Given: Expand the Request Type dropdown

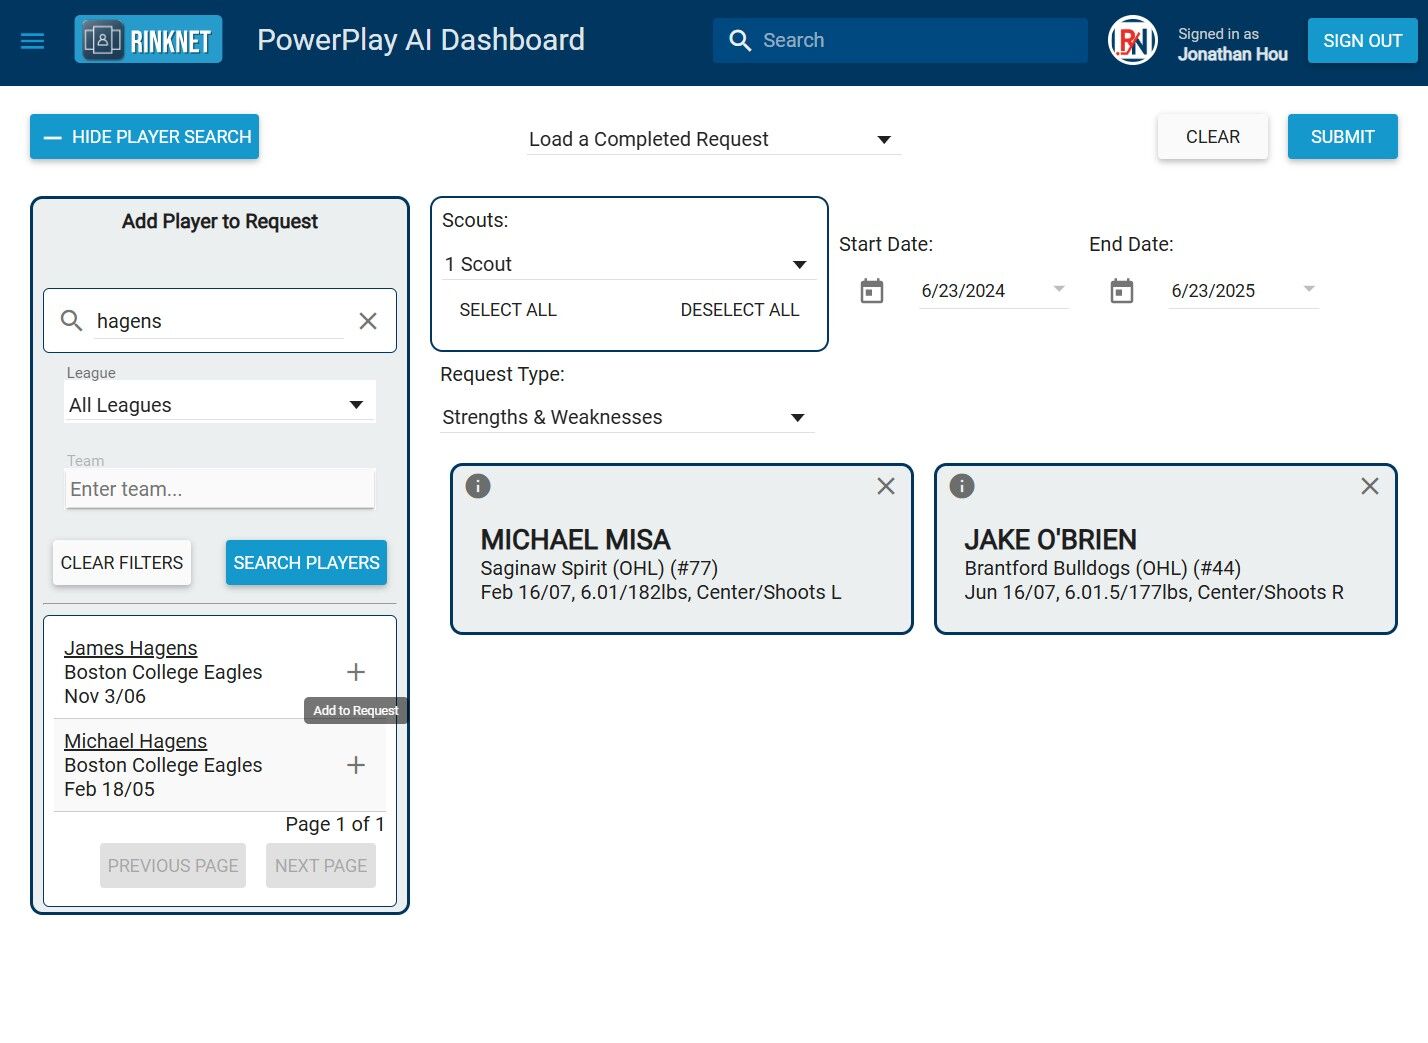Looking at the screenshot, I should click(627, 417).
